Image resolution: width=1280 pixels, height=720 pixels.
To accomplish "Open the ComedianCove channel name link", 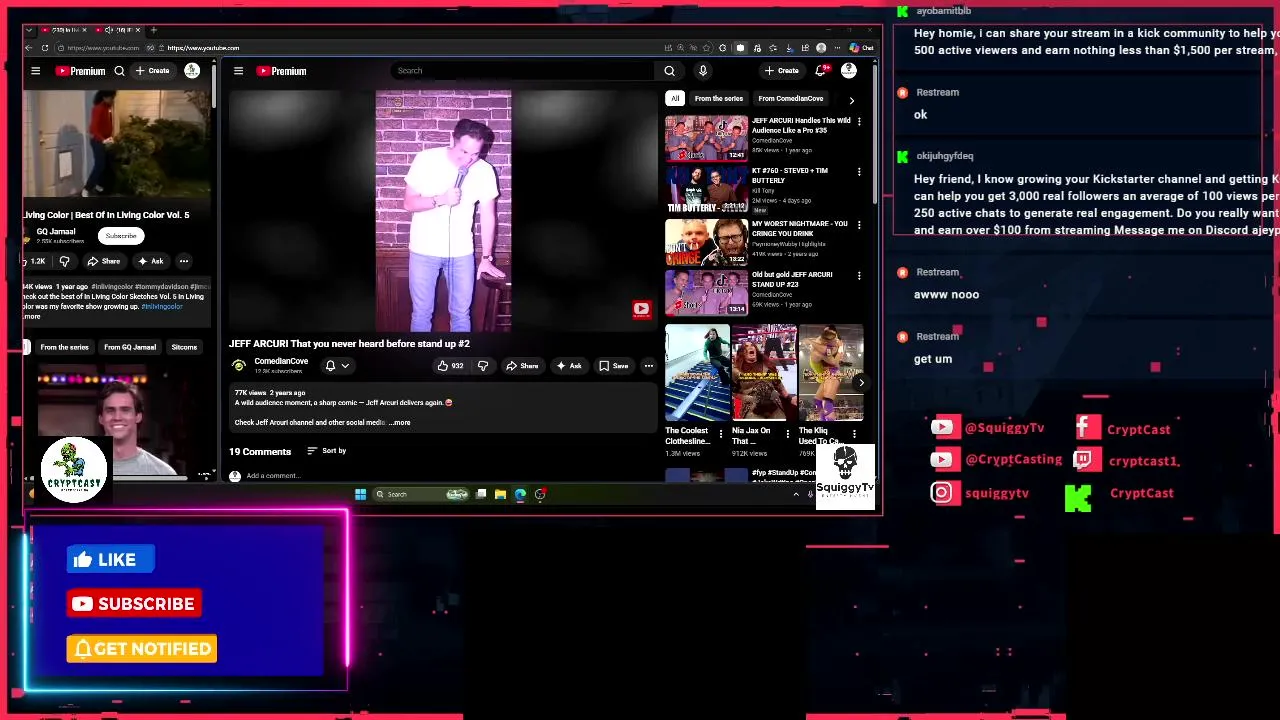I will point(281,361).
